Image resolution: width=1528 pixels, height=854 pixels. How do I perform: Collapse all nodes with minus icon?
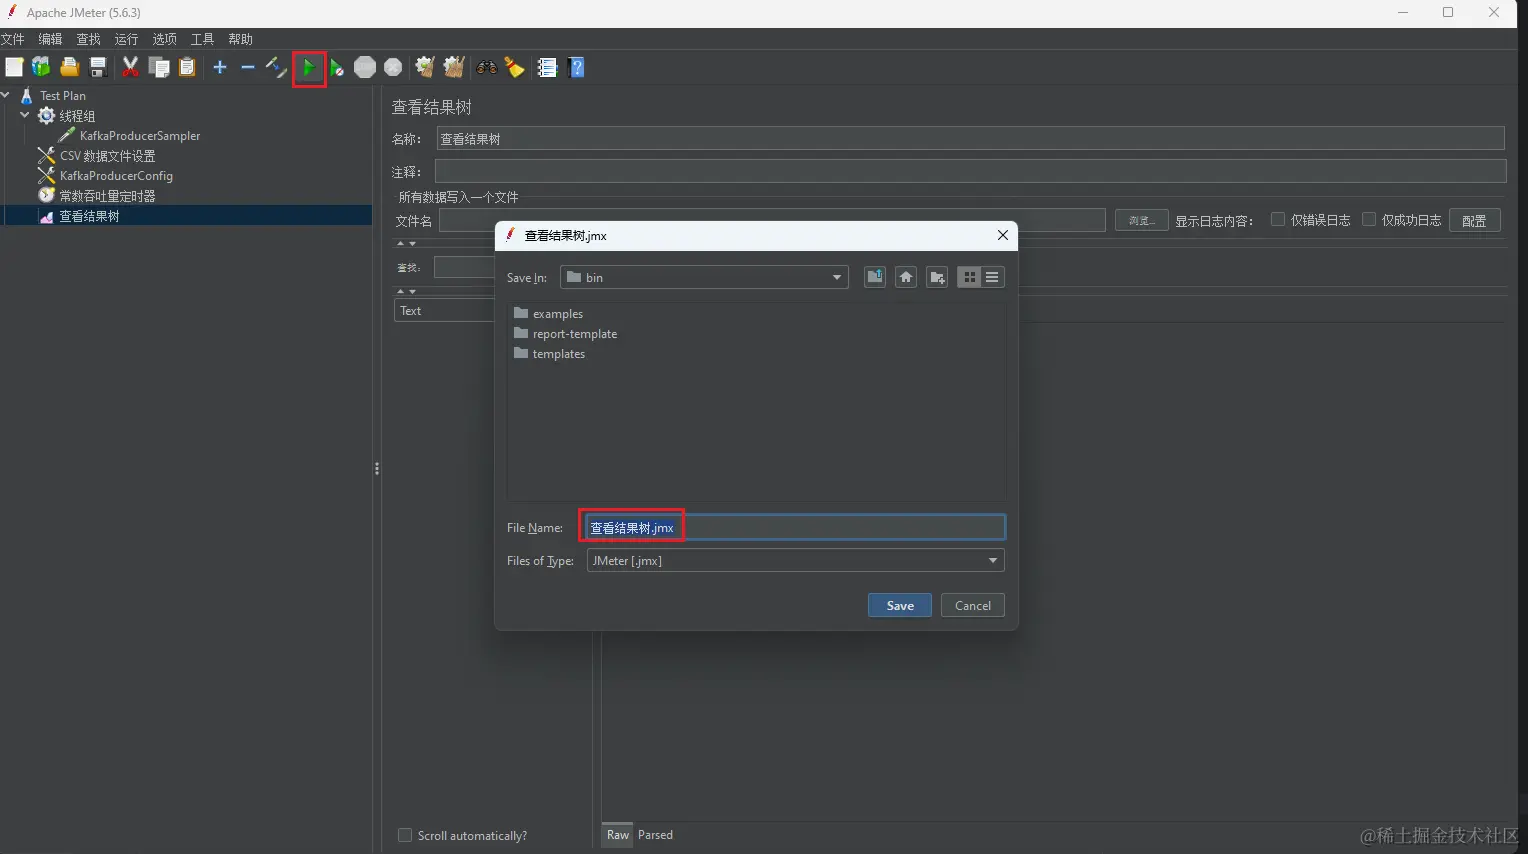coord(248,67)
